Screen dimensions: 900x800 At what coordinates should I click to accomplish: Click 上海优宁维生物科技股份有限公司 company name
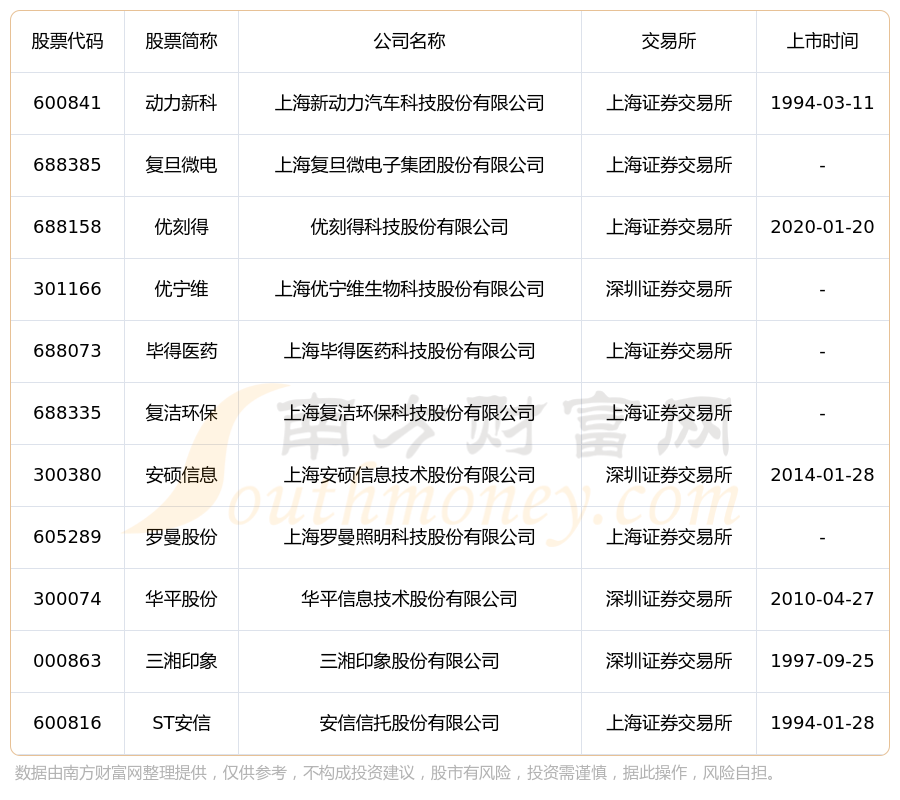click(409, 289)
